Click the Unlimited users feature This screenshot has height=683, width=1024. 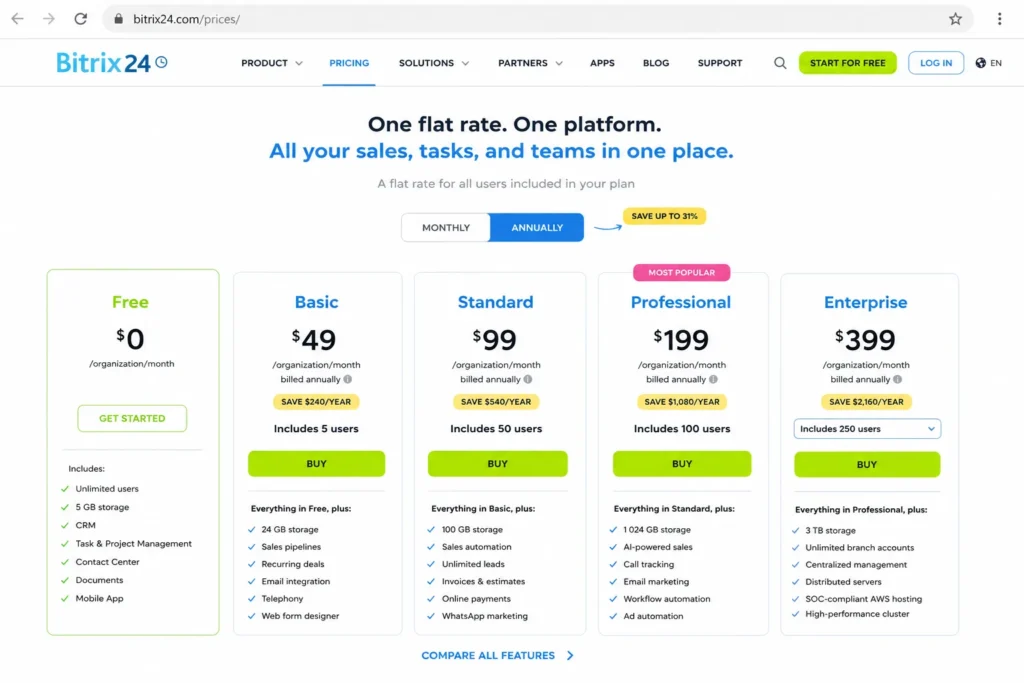click(107, 488)
